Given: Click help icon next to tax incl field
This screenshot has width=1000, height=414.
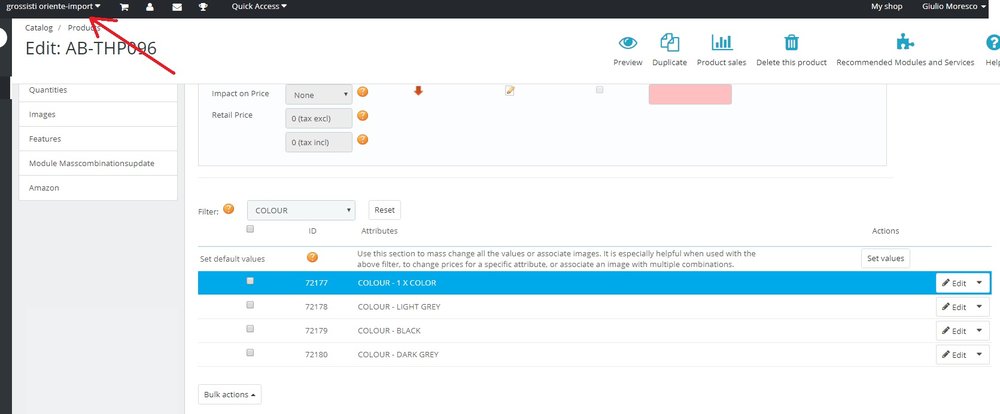Looking at the screenshot, I should click(x=362, y=139).
